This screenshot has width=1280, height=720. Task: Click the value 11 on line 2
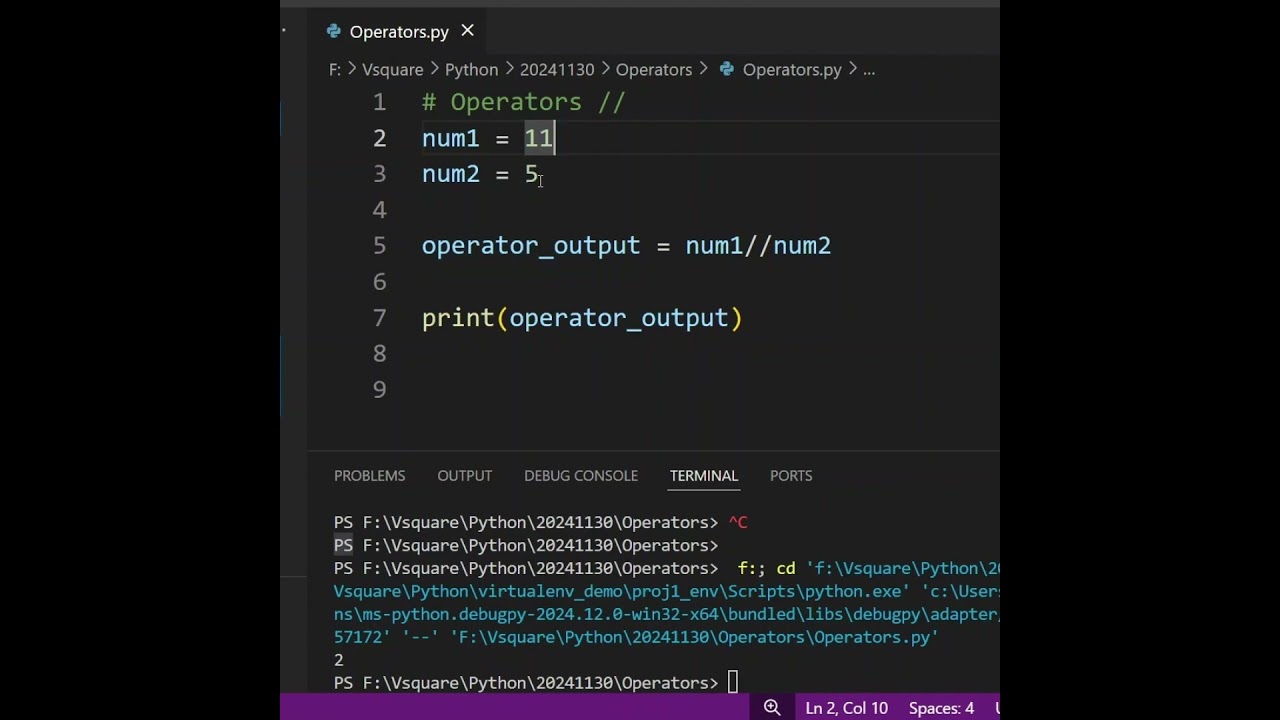538,138
